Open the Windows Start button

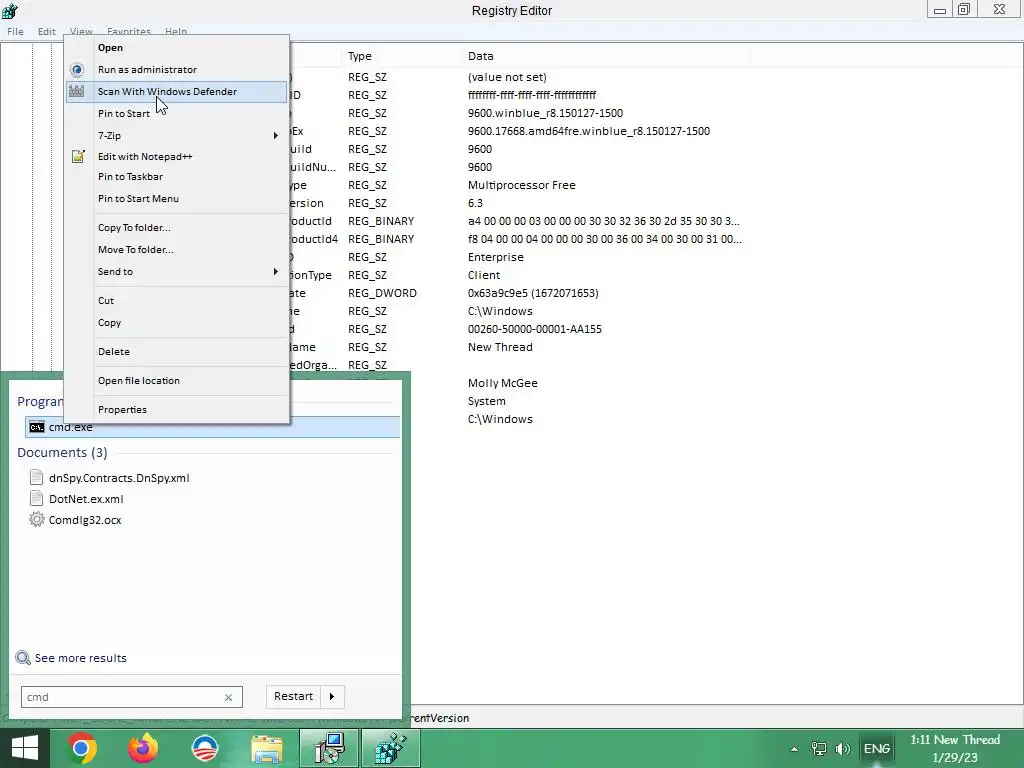25,748
